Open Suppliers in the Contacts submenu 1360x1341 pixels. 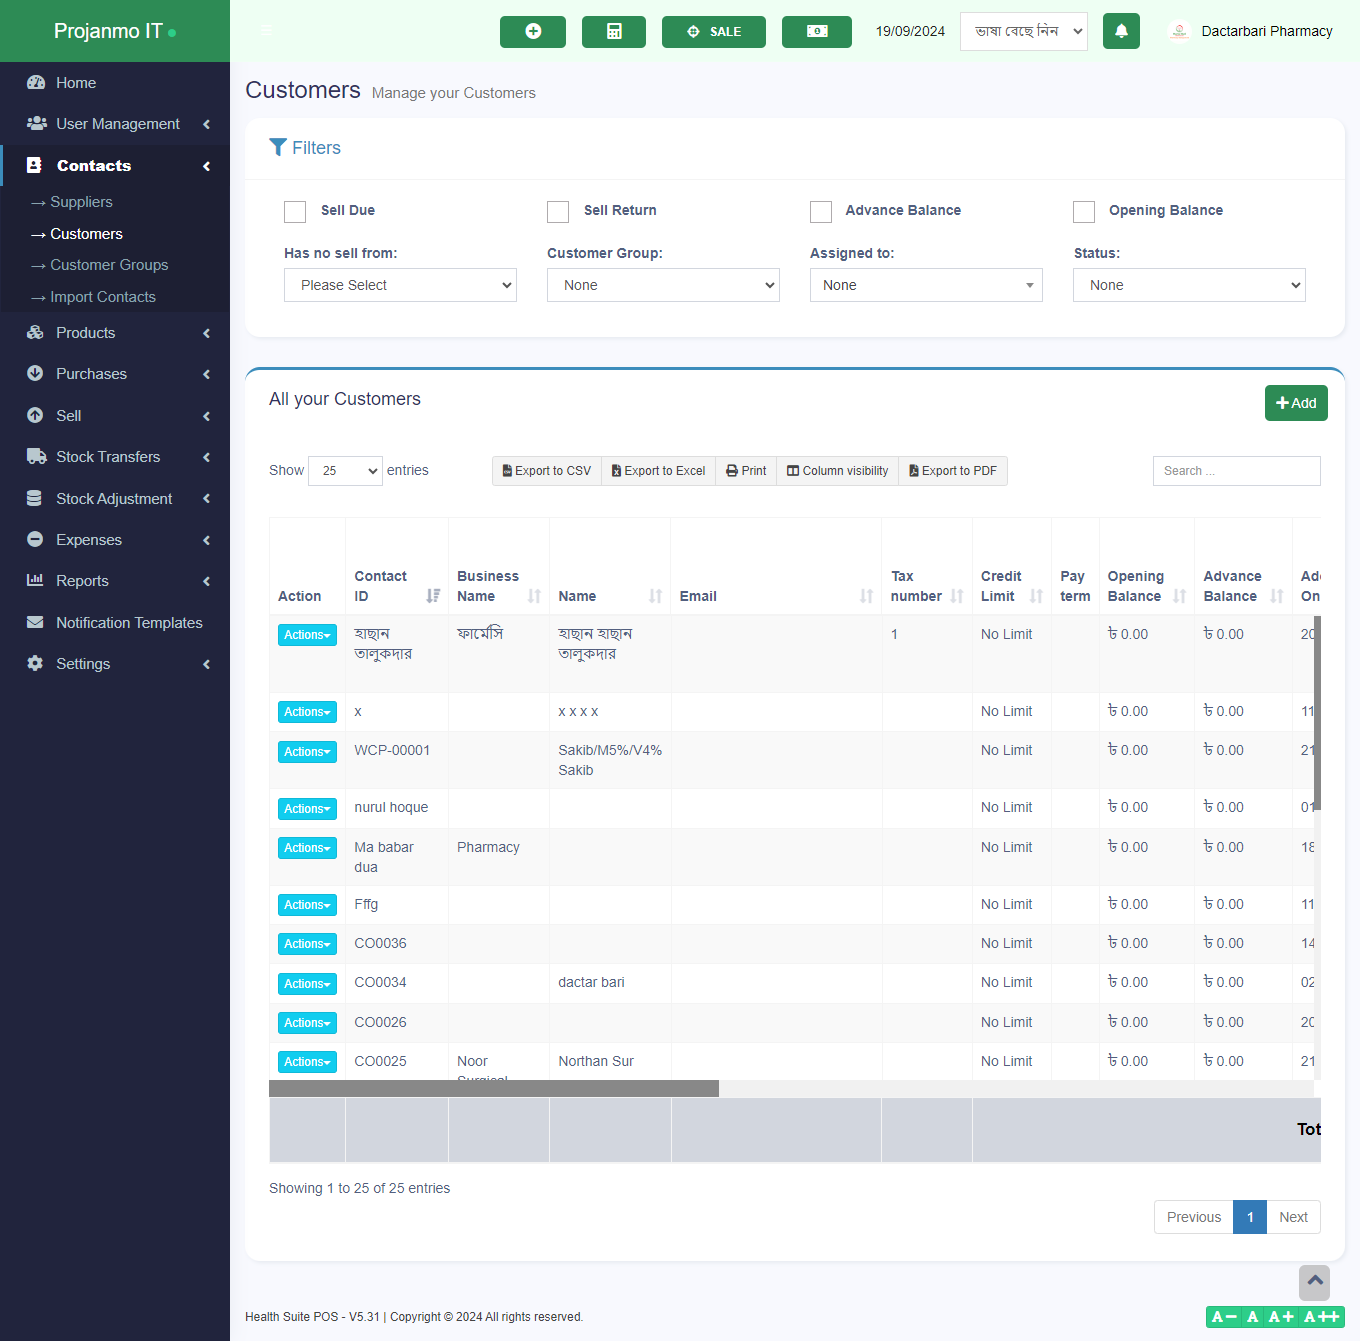[81, 202]
